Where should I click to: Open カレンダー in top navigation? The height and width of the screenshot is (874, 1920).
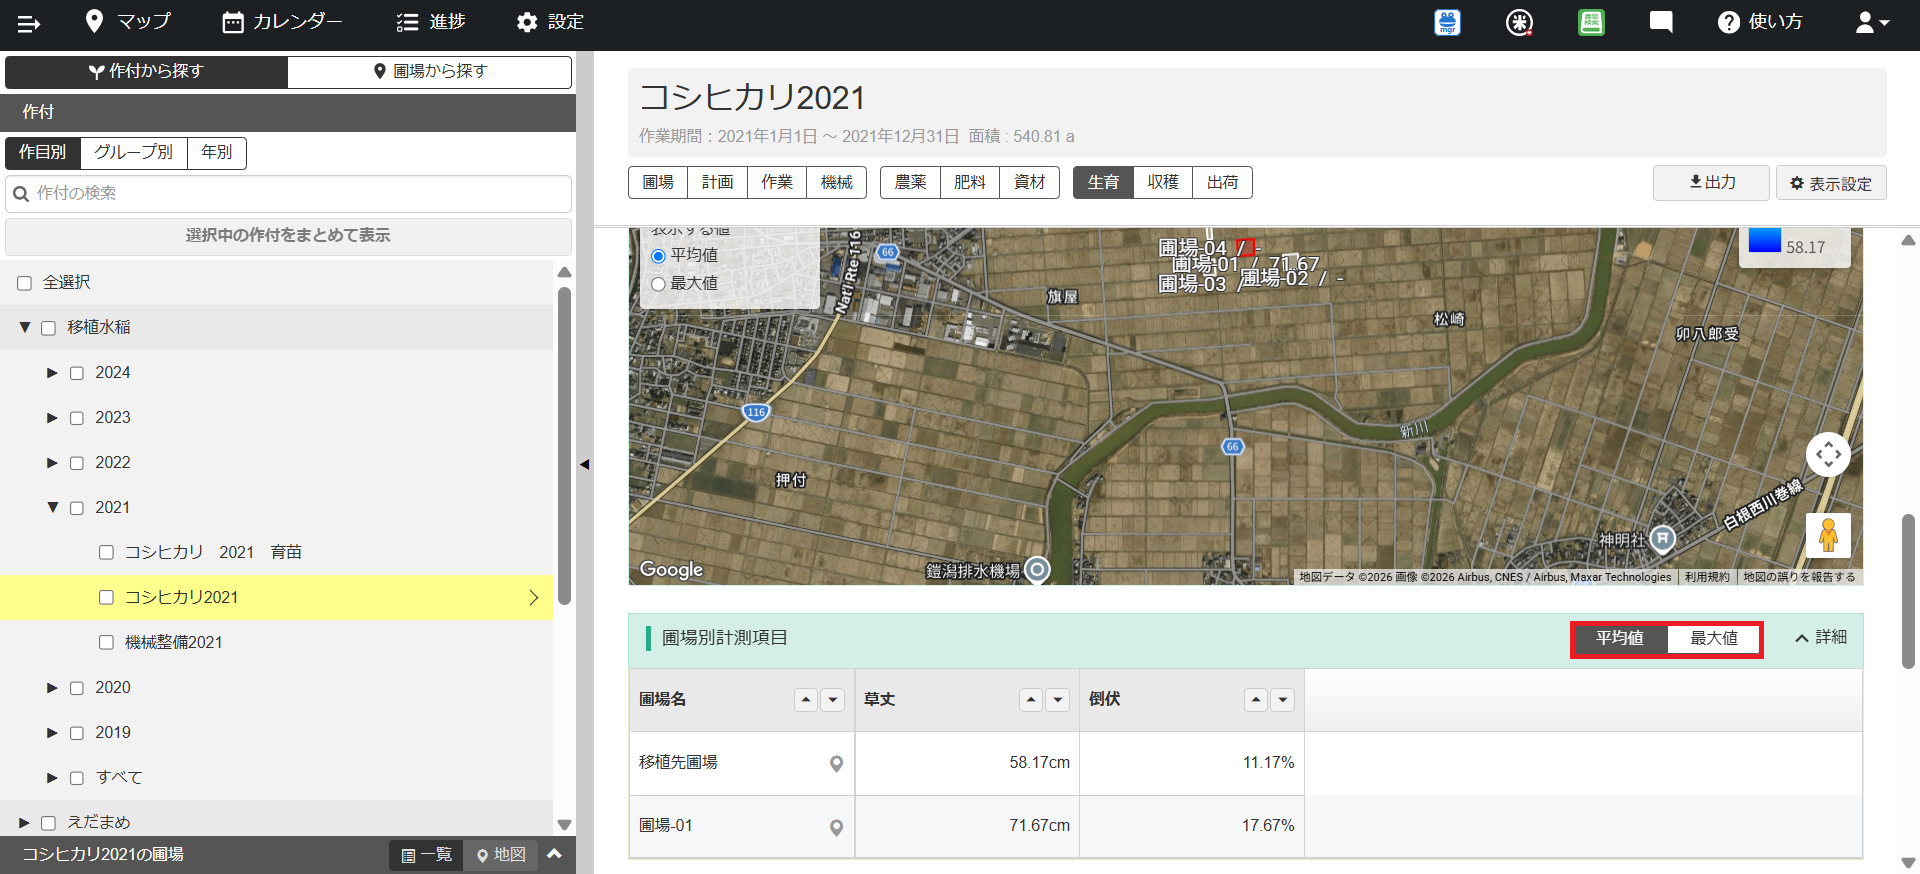tap(282, 22)
